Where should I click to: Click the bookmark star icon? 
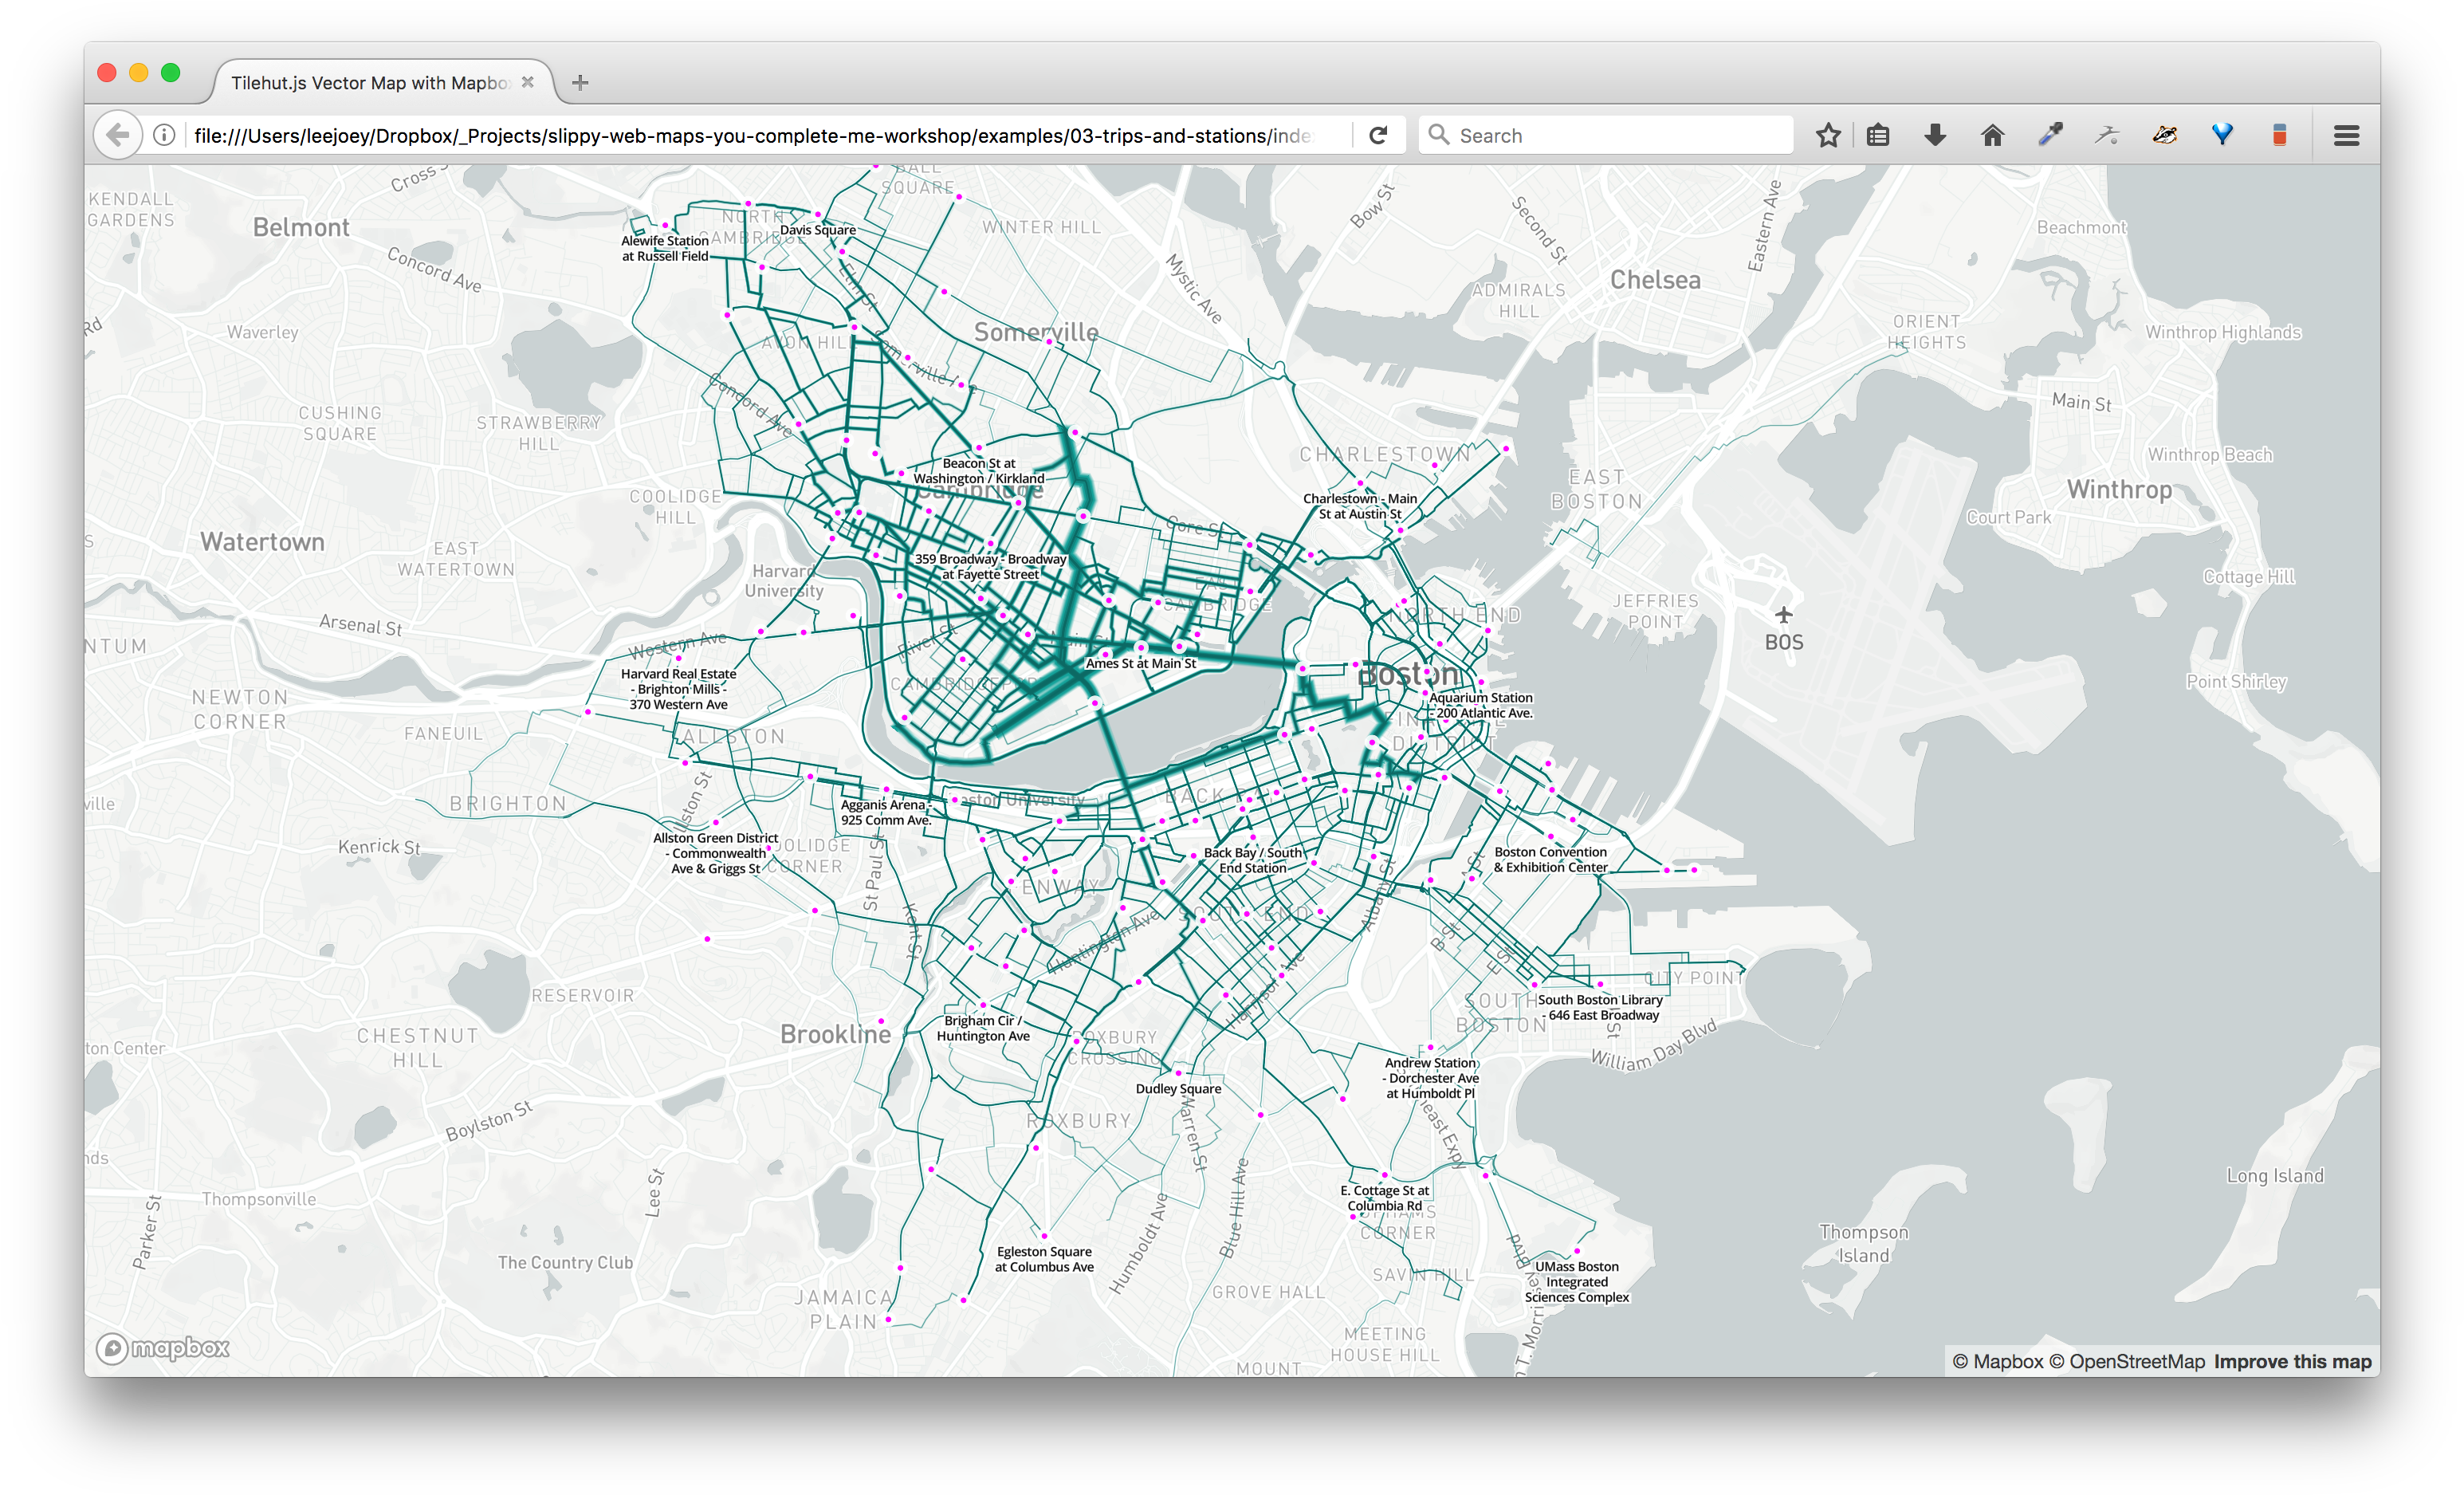tap(1828, 135)
